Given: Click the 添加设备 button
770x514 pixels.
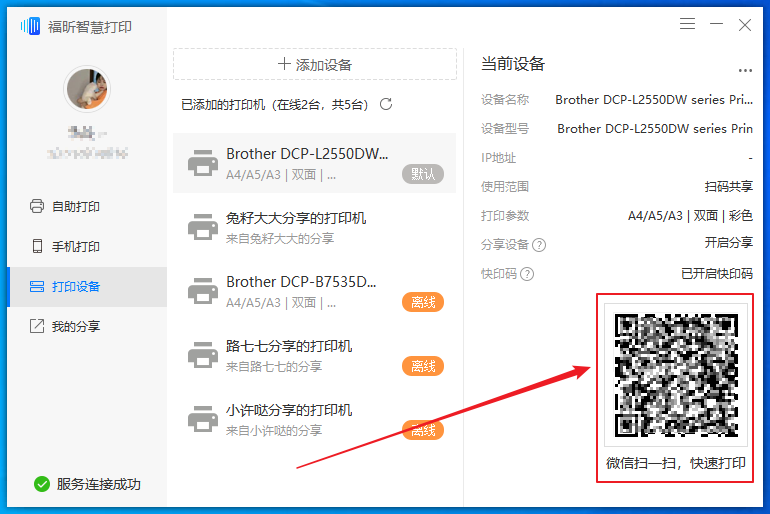Looking at the screenshot, I should 315,64.
